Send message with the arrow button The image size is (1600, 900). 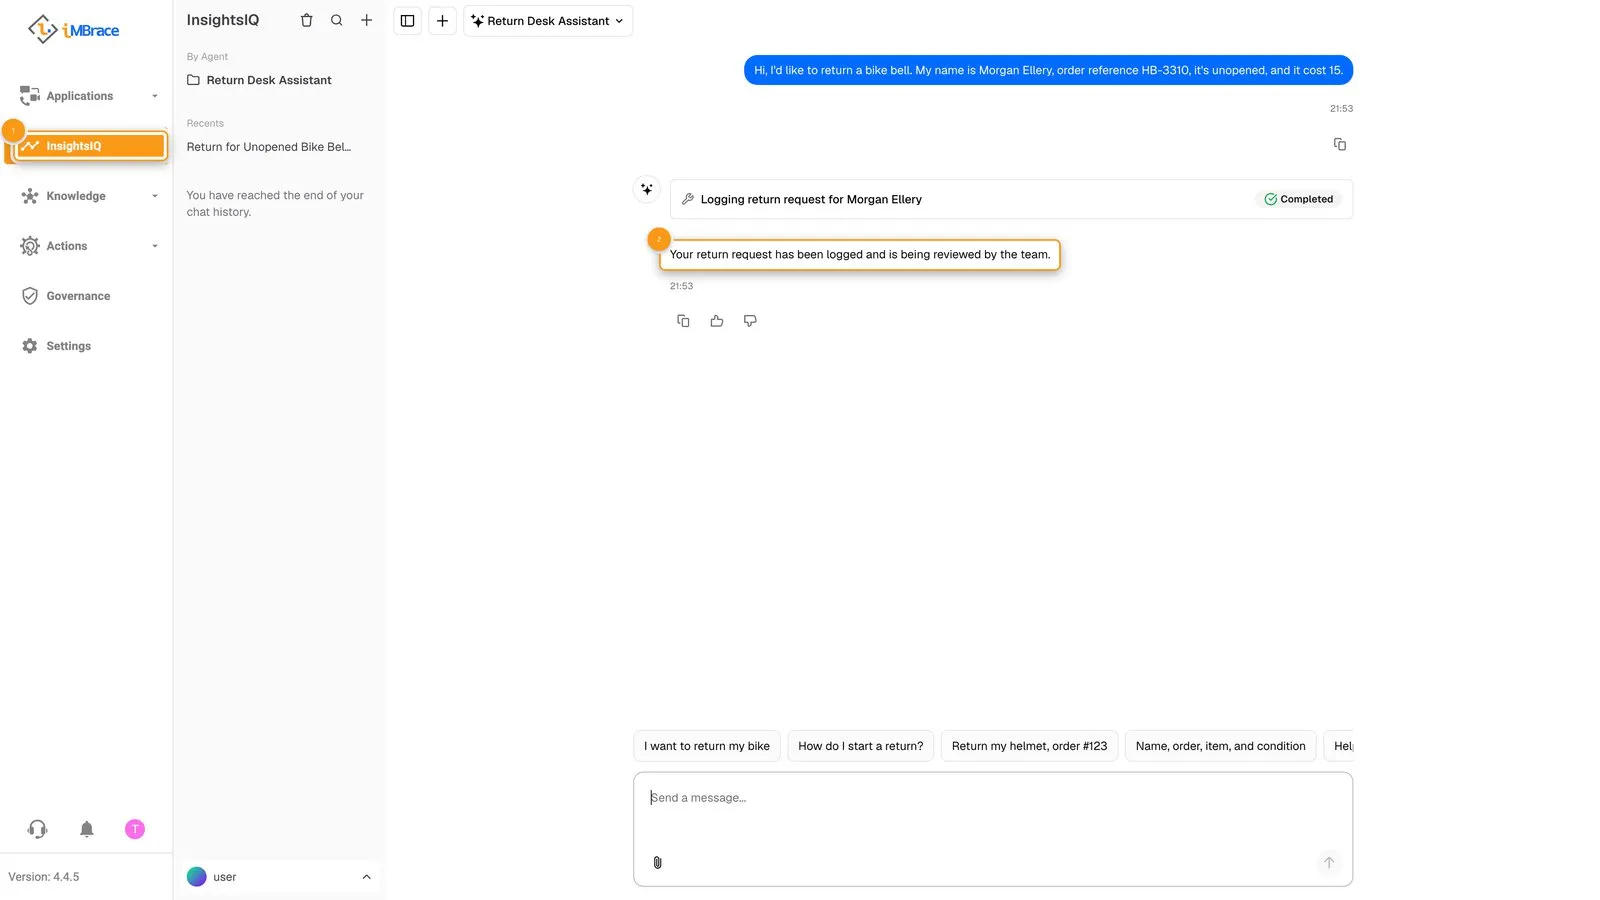1329,862
